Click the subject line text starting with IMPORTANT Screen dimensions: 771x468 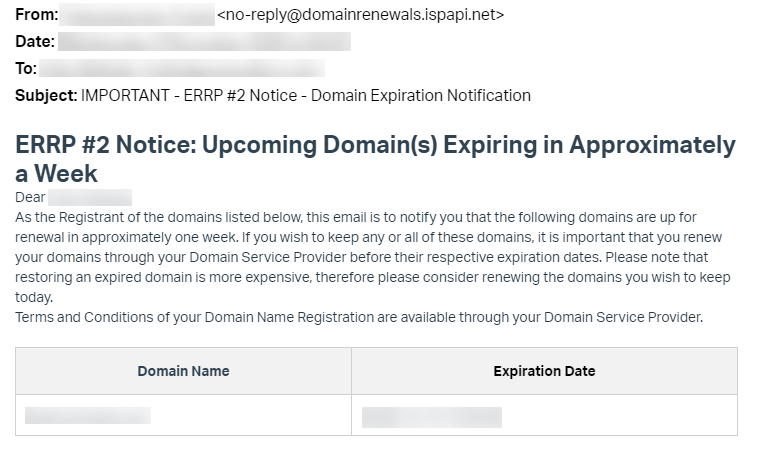(306, 96)
